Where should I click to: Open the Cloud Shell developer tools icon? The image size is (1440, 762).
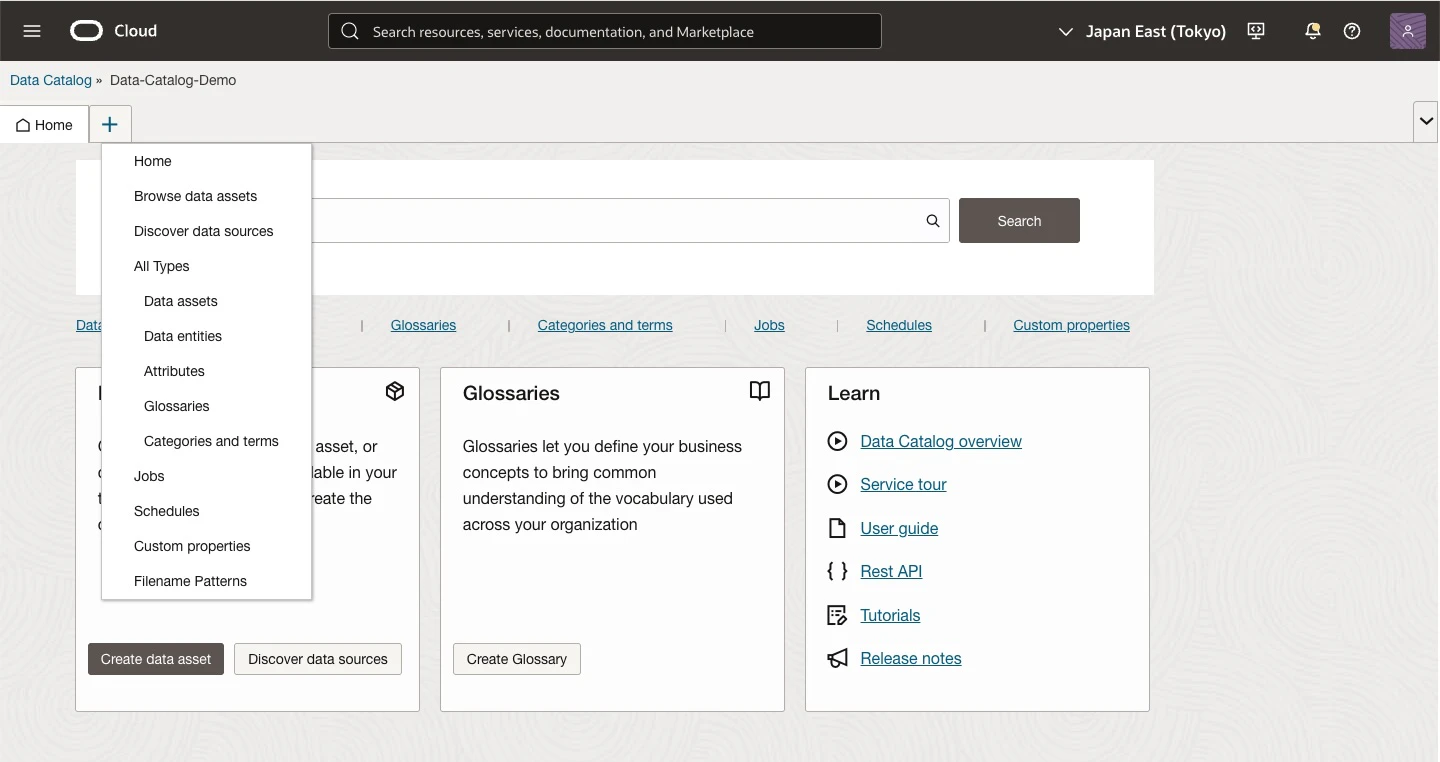coord(1257,31)
